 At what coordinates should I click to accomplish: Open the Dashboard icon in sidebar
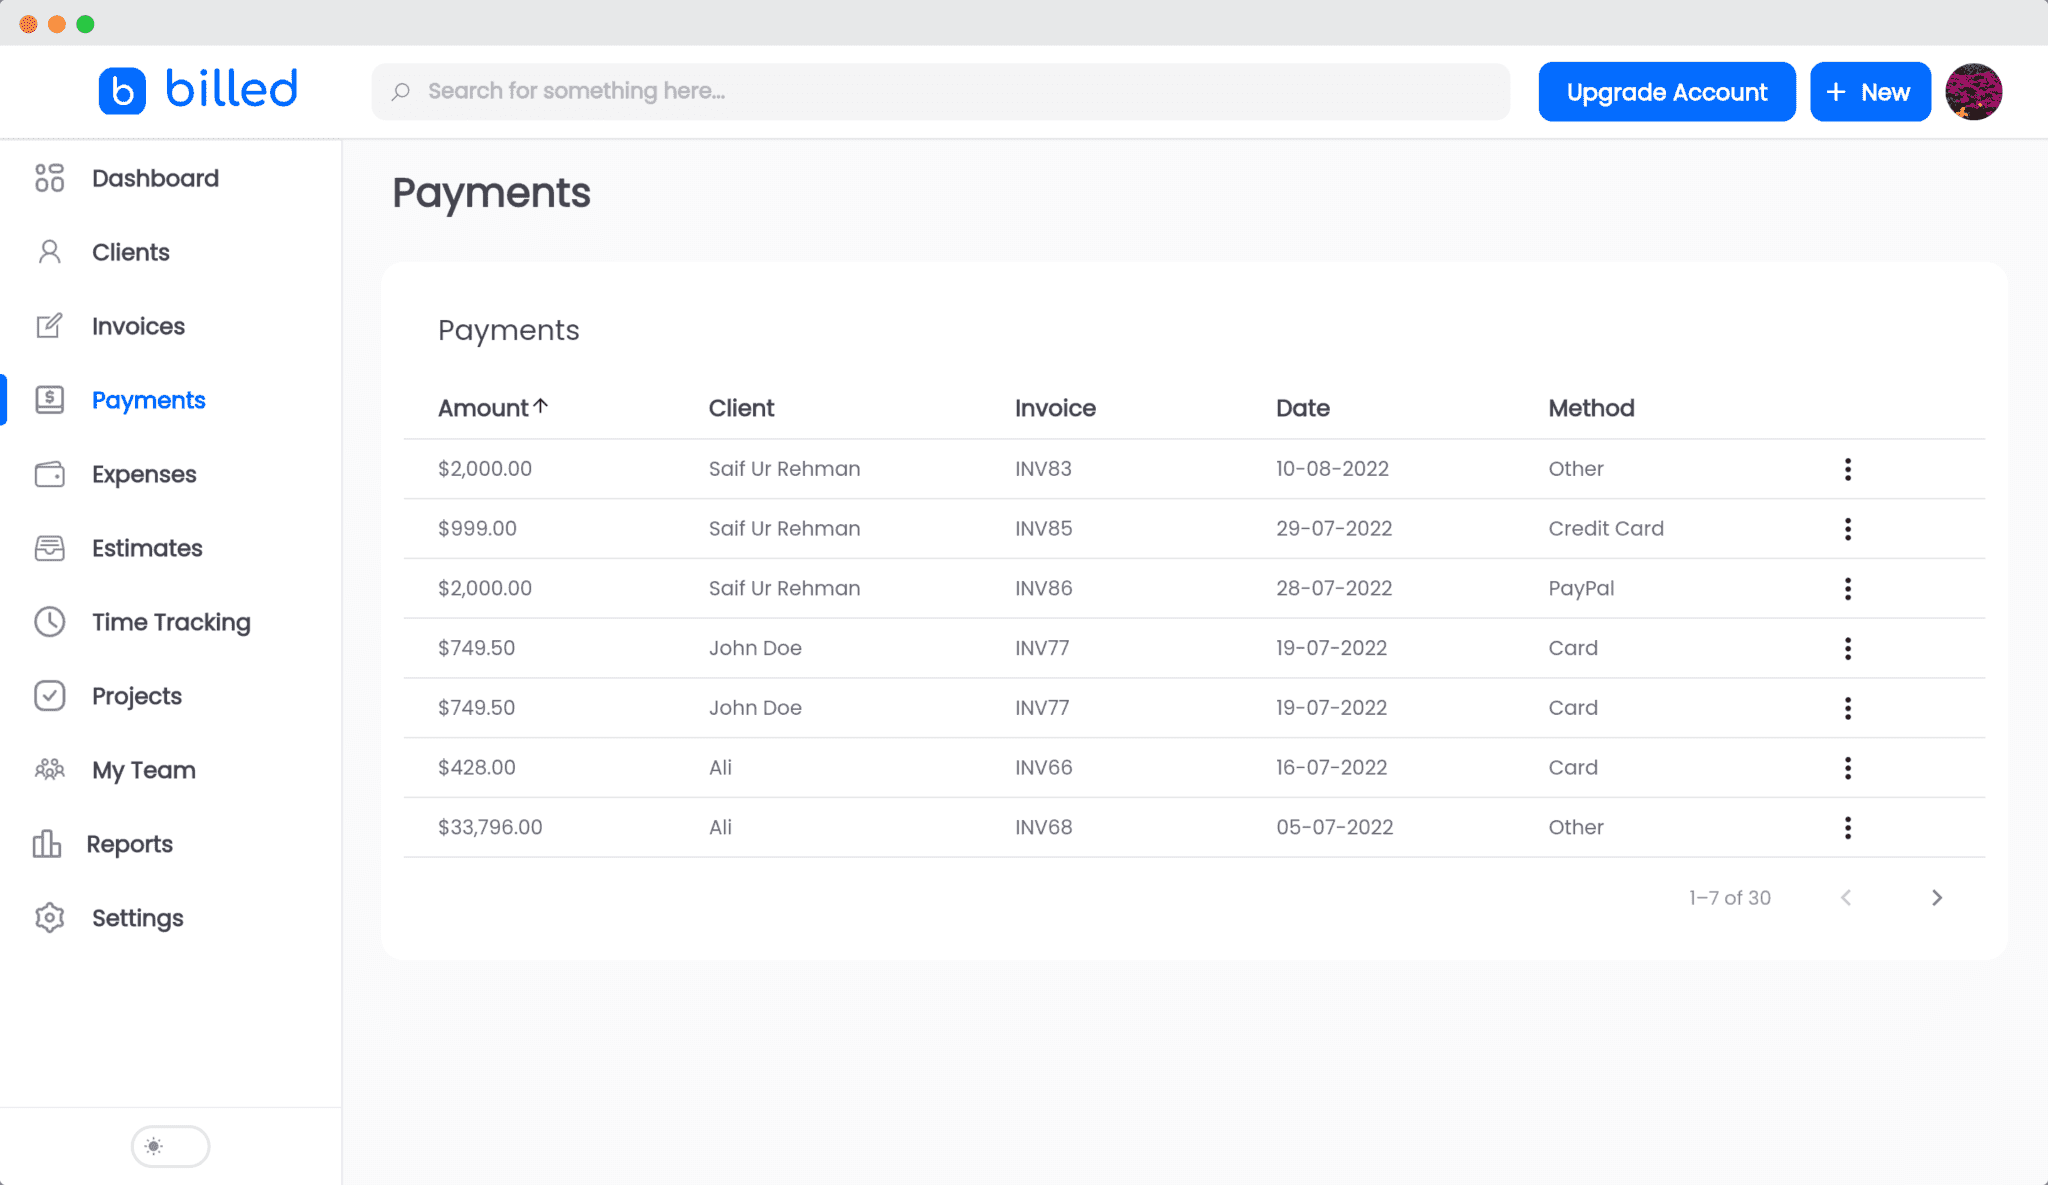(x=49, y=177)
